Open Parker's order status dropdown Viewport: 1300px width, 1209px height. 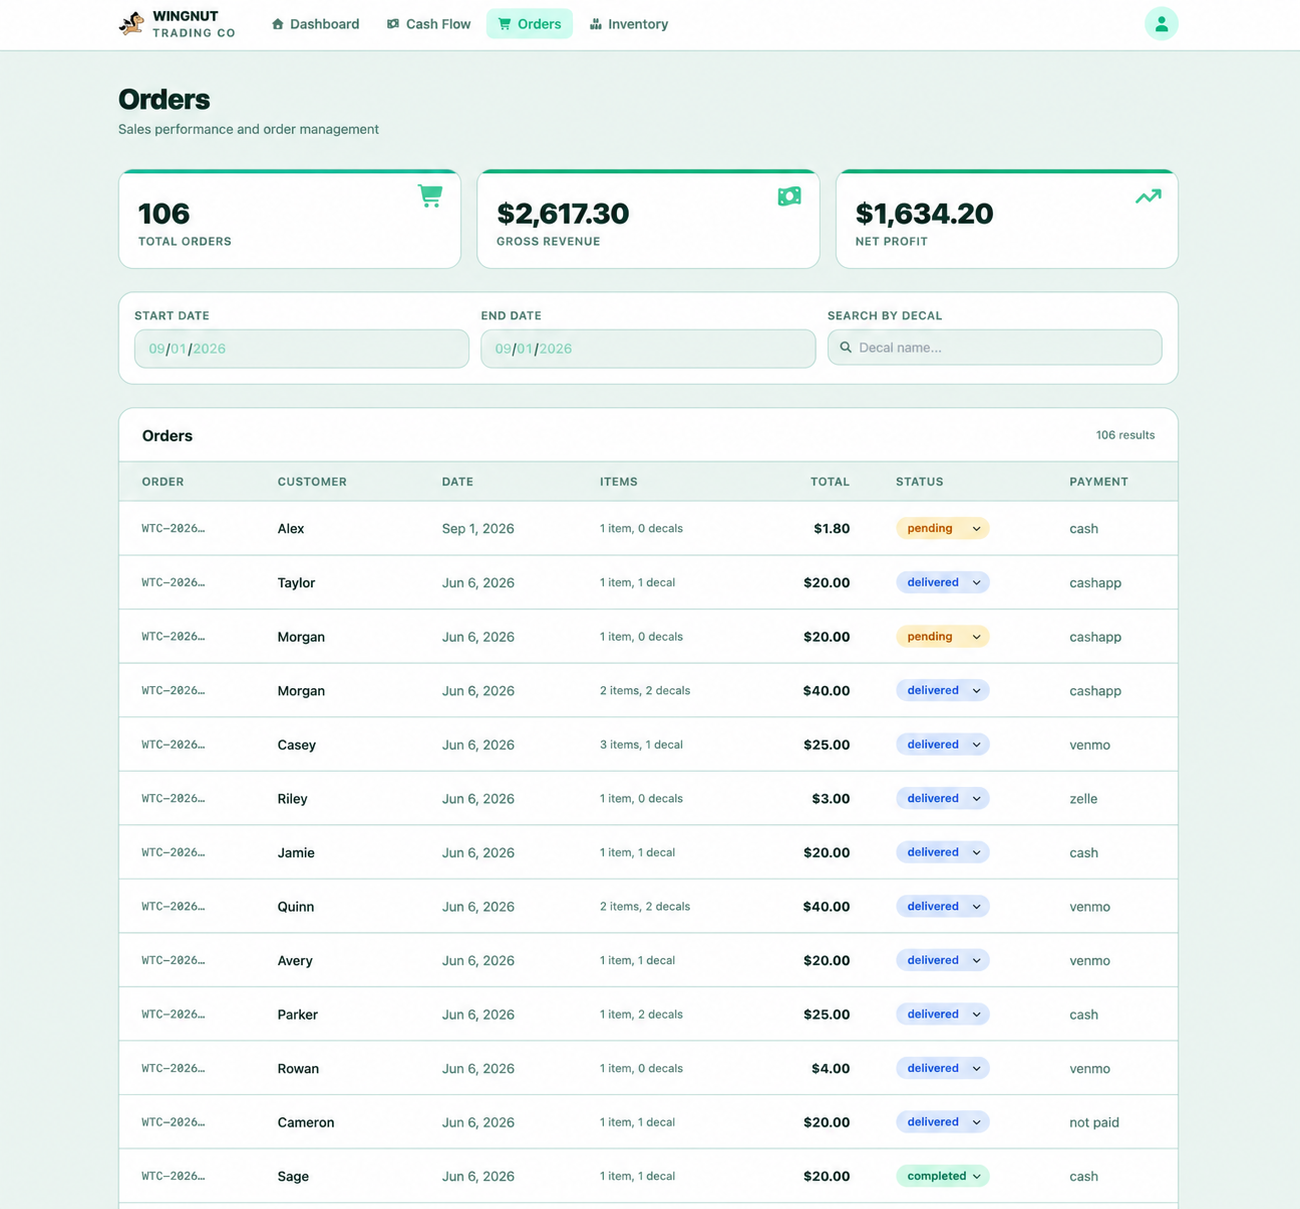tap(942, 1014)
